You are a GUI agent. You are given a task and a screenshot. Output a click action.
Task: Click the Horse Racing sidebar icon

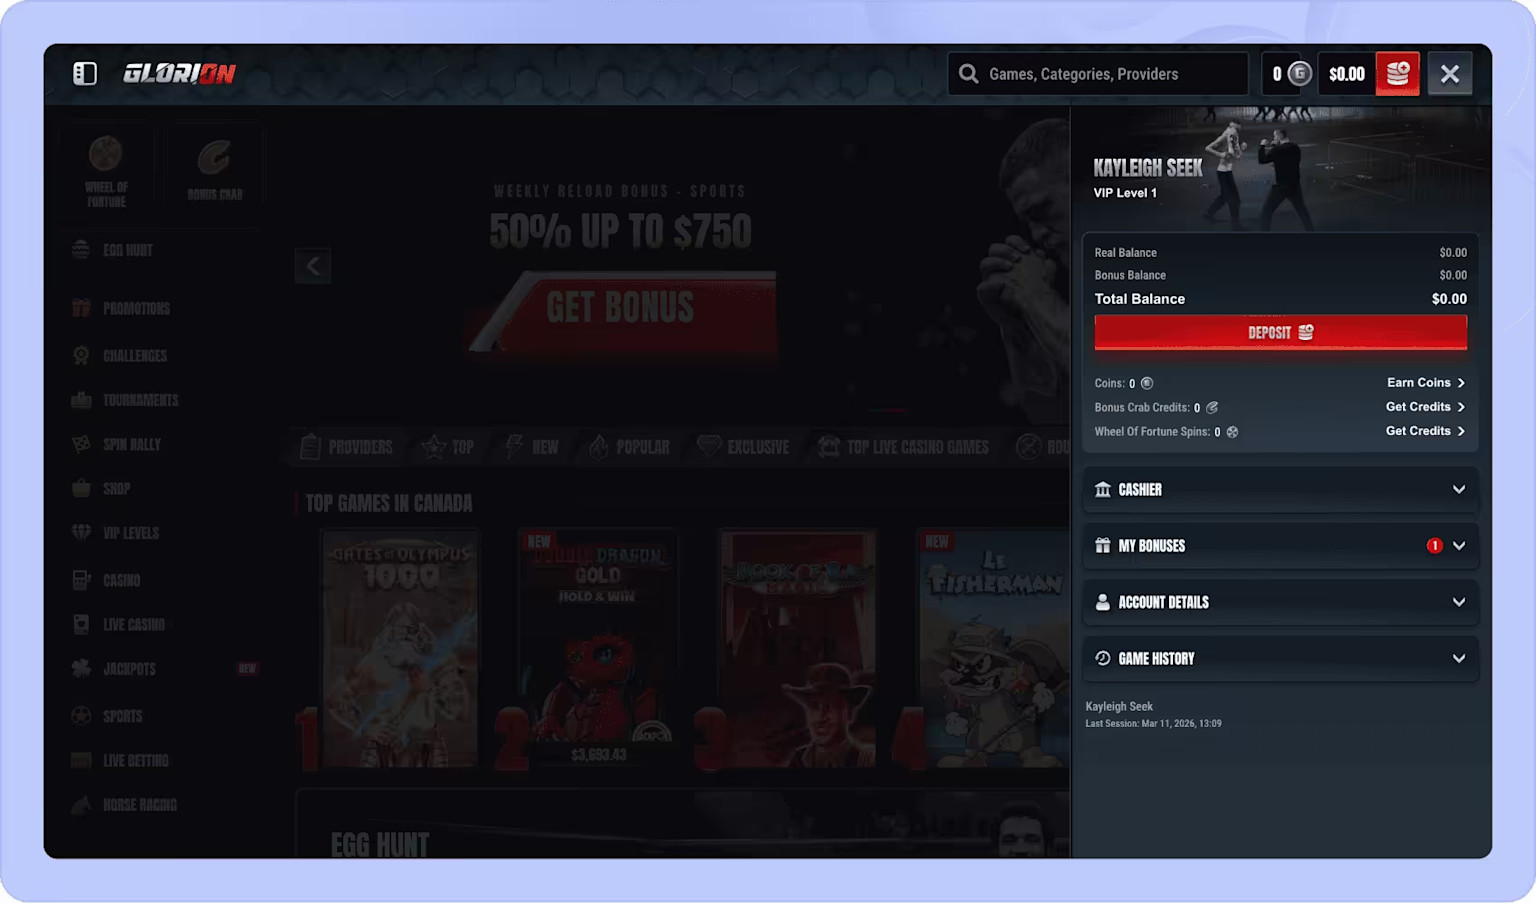tap(81, 804)
